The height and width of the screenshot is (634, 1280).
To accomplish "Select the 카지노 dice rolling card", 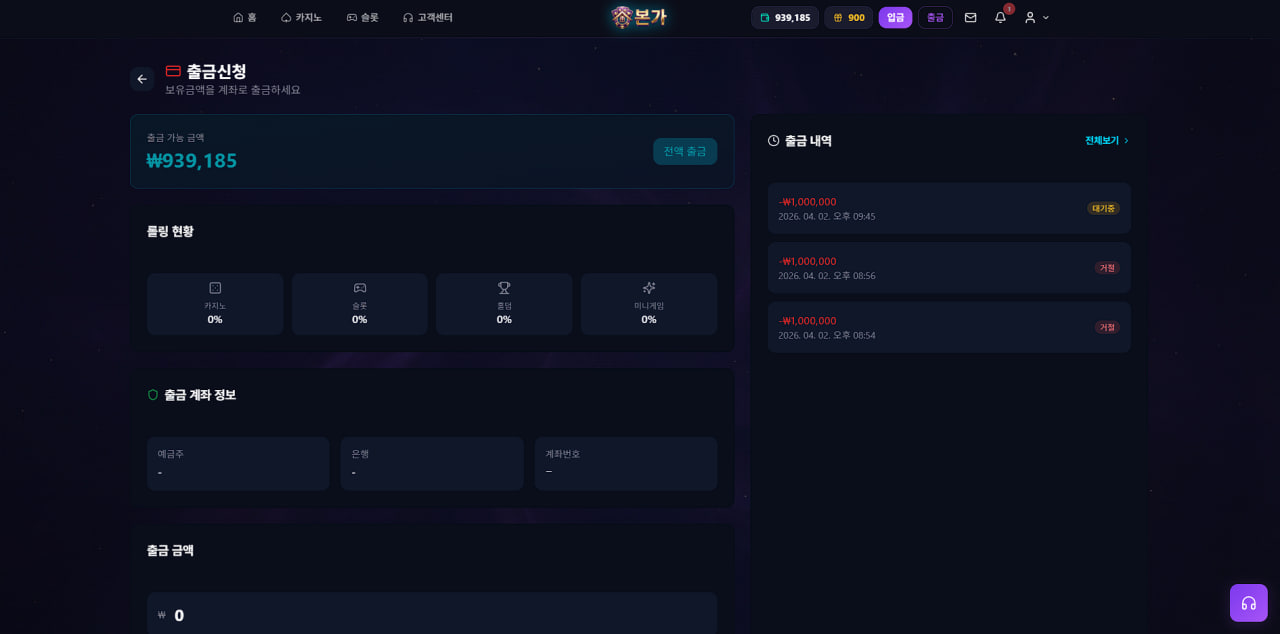I will (215, 304).
